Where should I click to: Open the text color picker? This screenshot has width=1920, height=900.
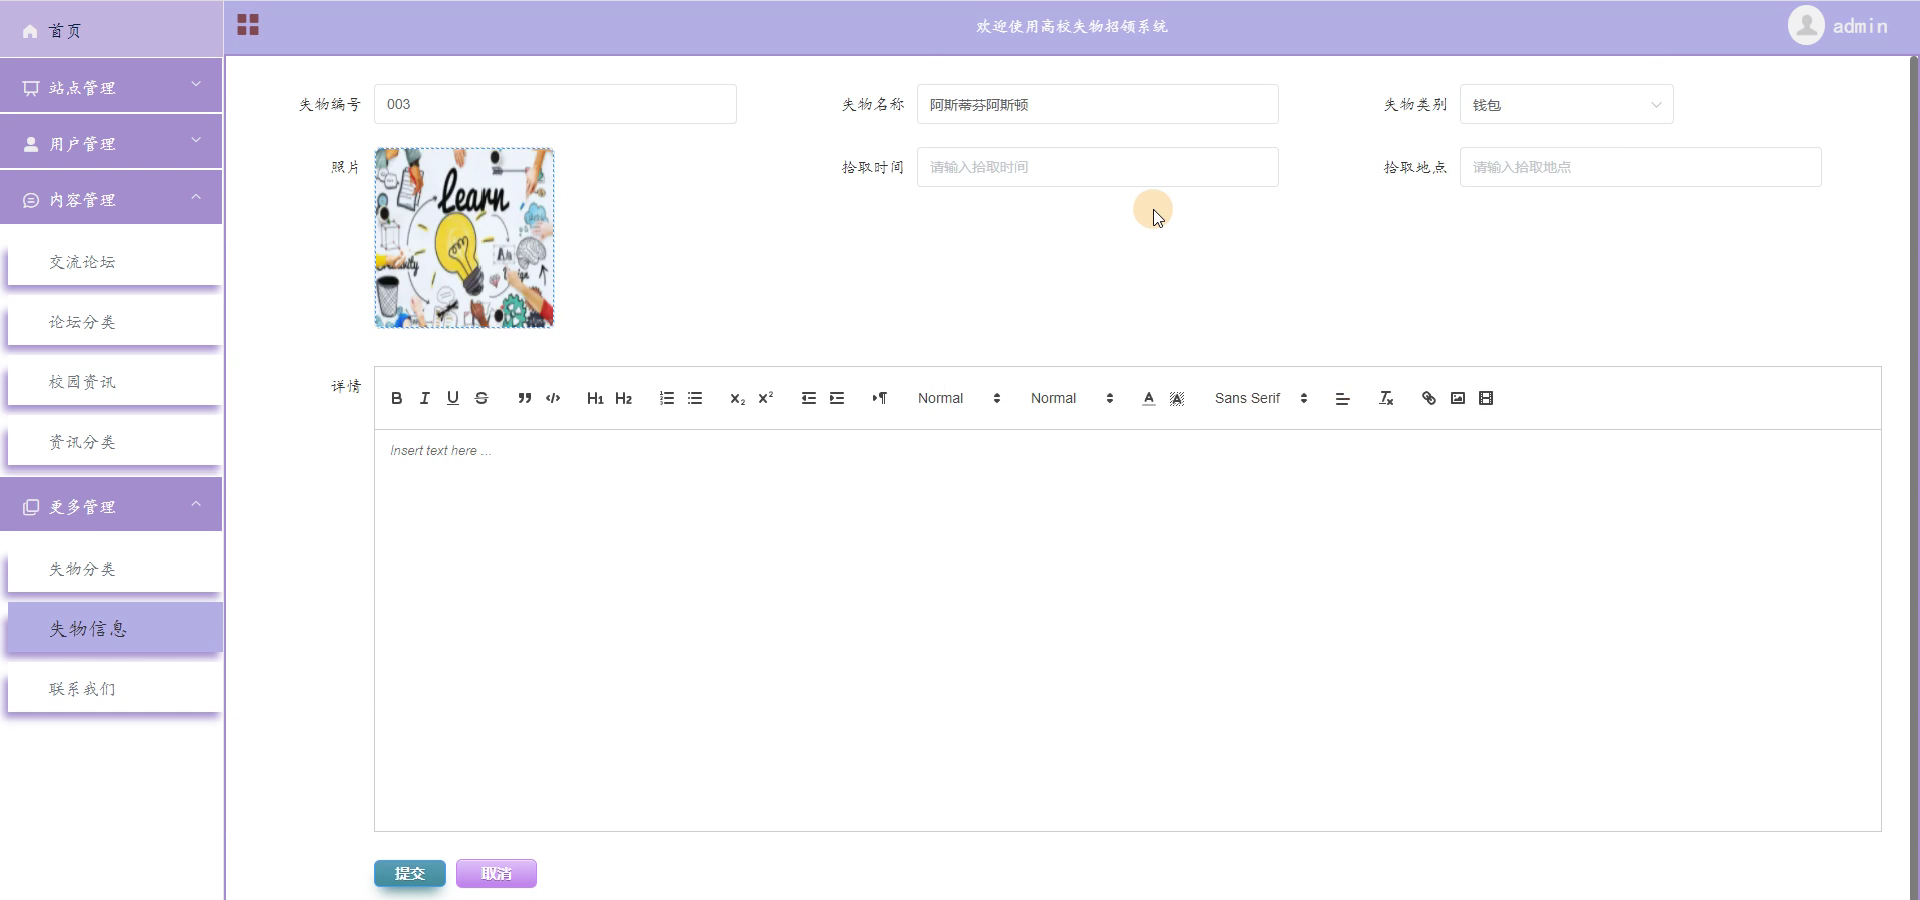coord(1149,398)
